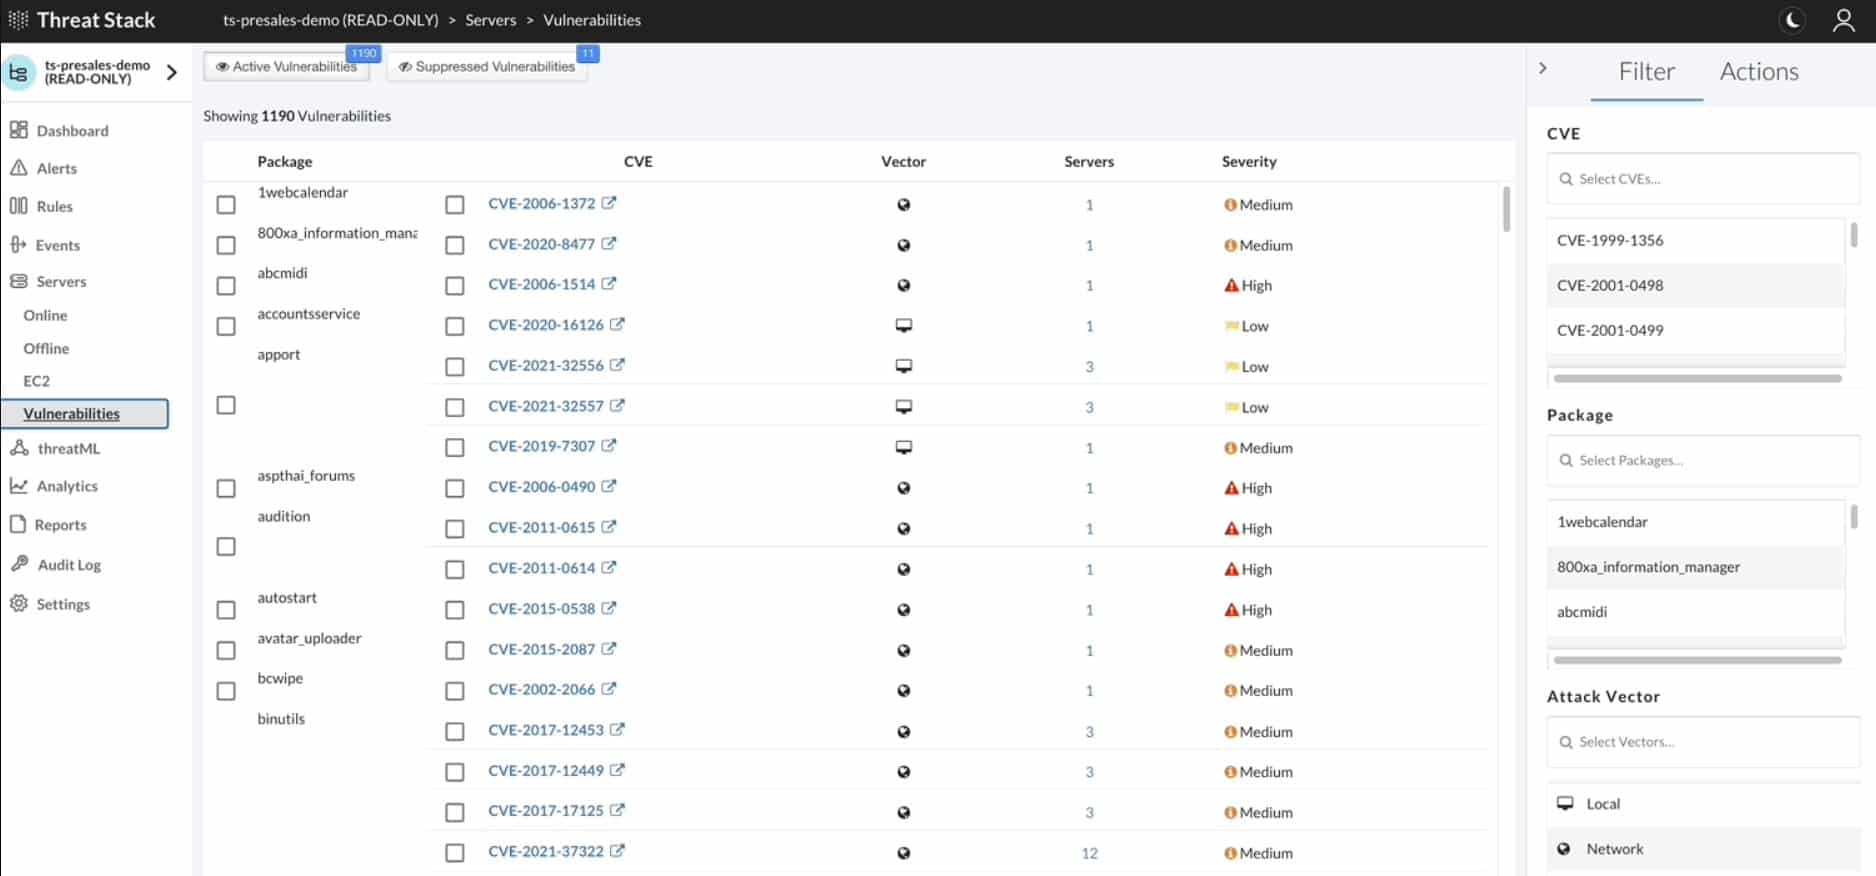Viewport: 1876px width, 876px height.
Task: Click local vector icon for CVE-2020-16126
Action: 904,326
